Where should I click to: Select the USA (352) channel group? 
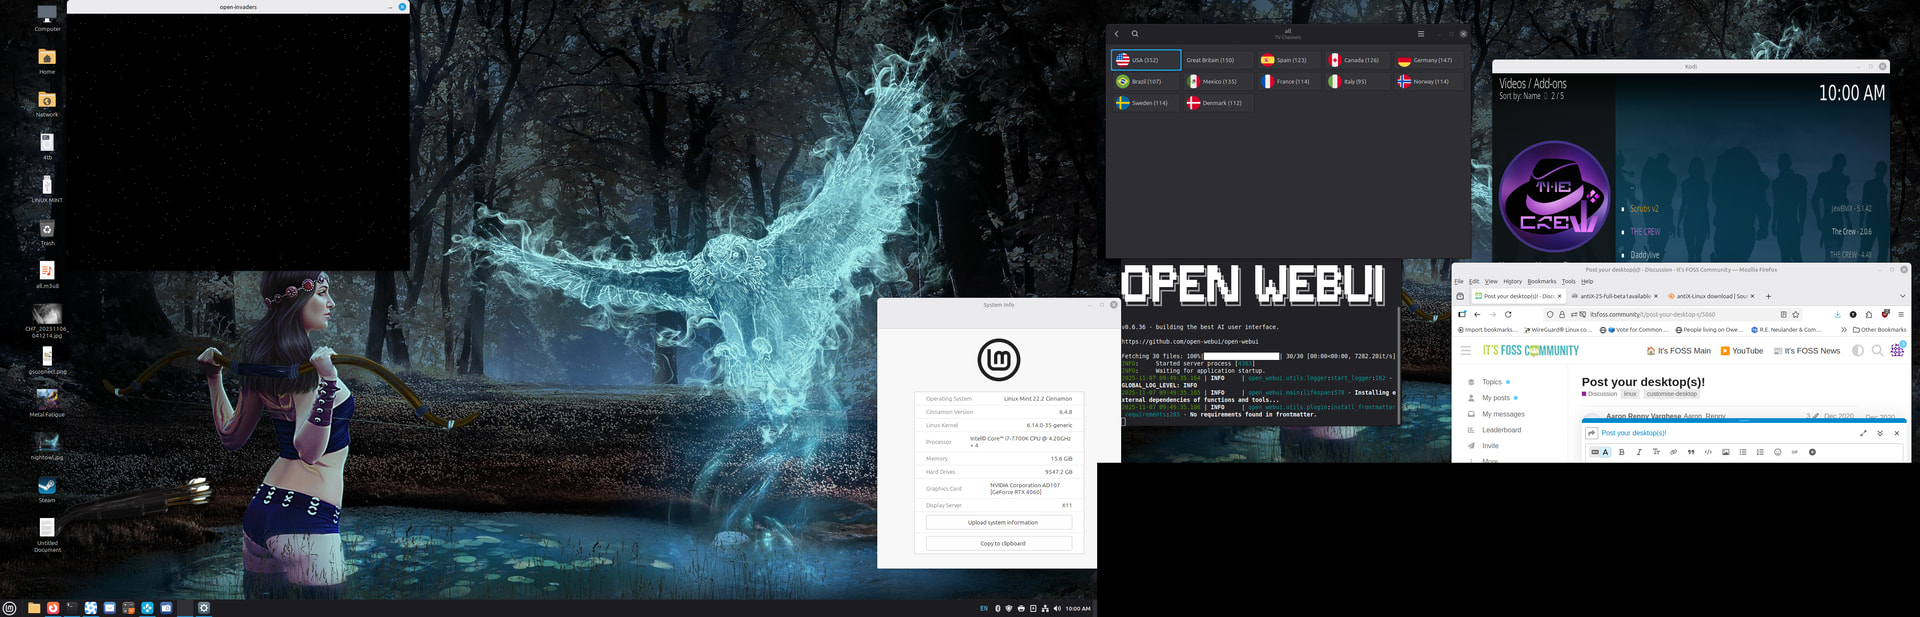1145,60
